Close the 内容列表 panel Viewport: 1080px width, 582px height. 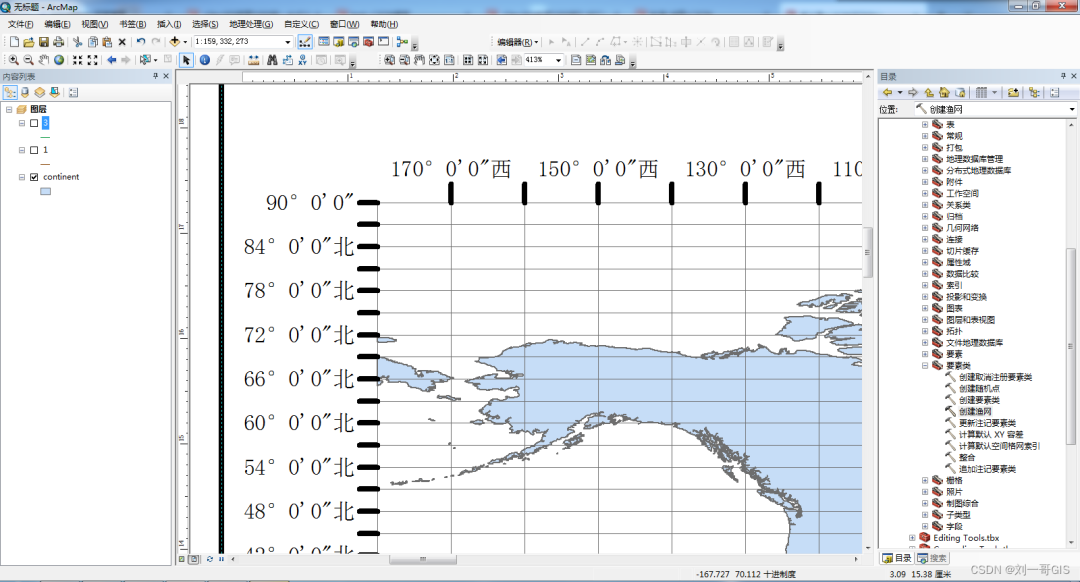point(166,76)
